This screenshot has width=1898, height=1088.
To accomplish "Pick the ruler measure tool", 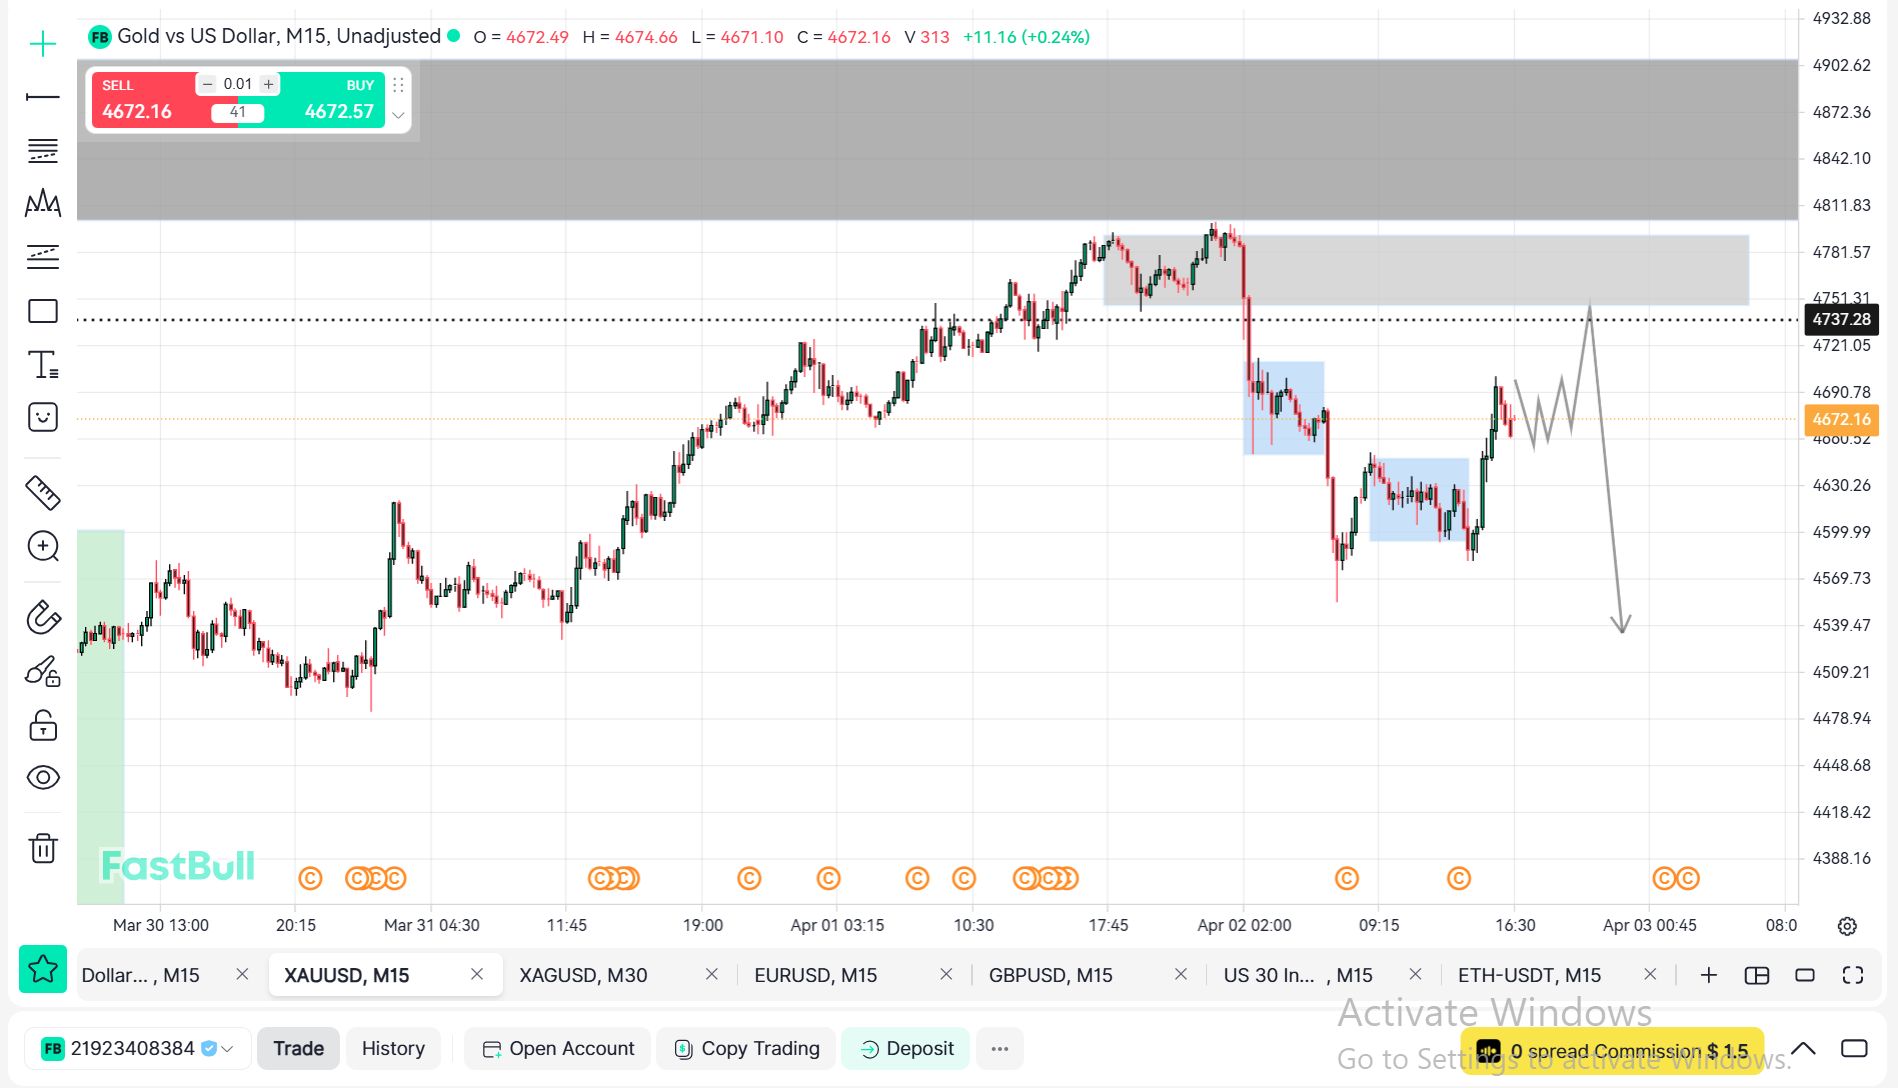I will 43,492.
